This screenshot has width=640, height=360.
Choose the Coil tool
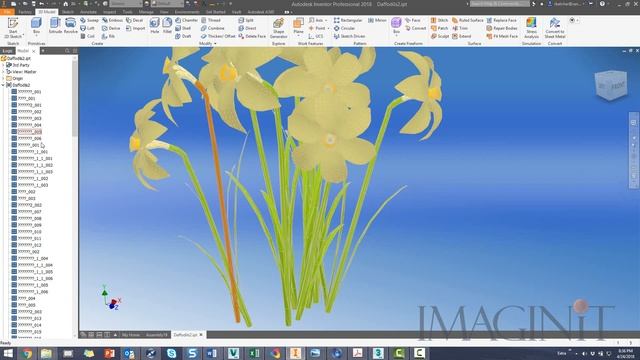(x=87, y=36)
